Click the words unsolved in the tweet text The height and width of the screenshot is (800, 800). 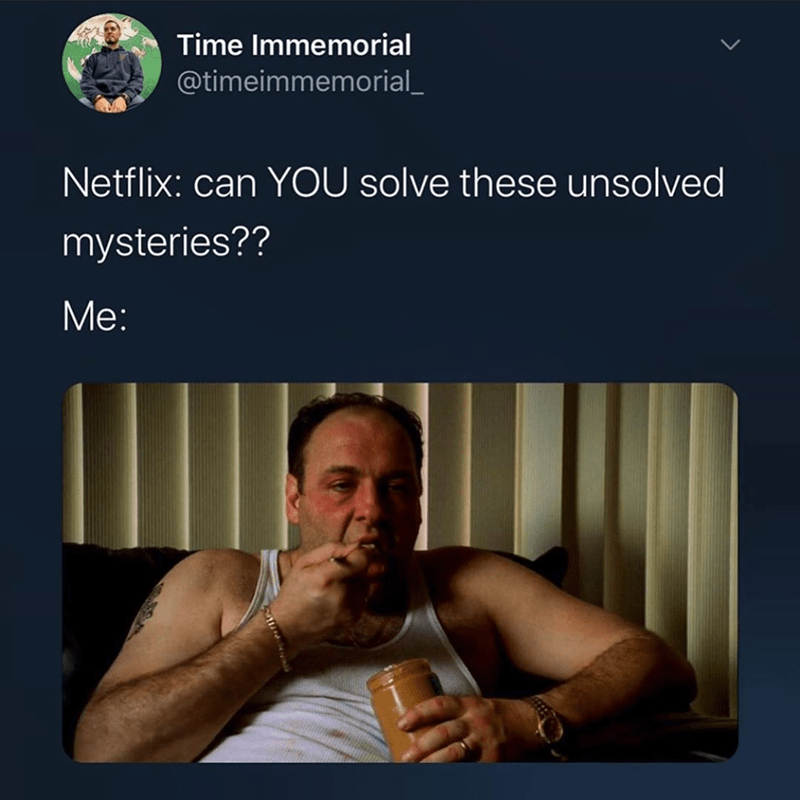(x=645, y=183)
